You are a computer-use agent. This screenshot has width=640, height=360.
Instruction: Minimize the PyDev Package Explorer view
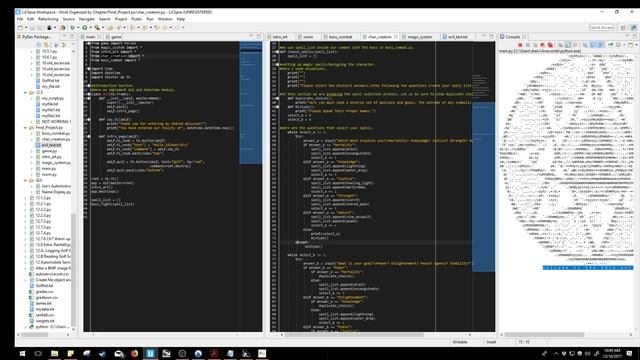click(64, 36)
